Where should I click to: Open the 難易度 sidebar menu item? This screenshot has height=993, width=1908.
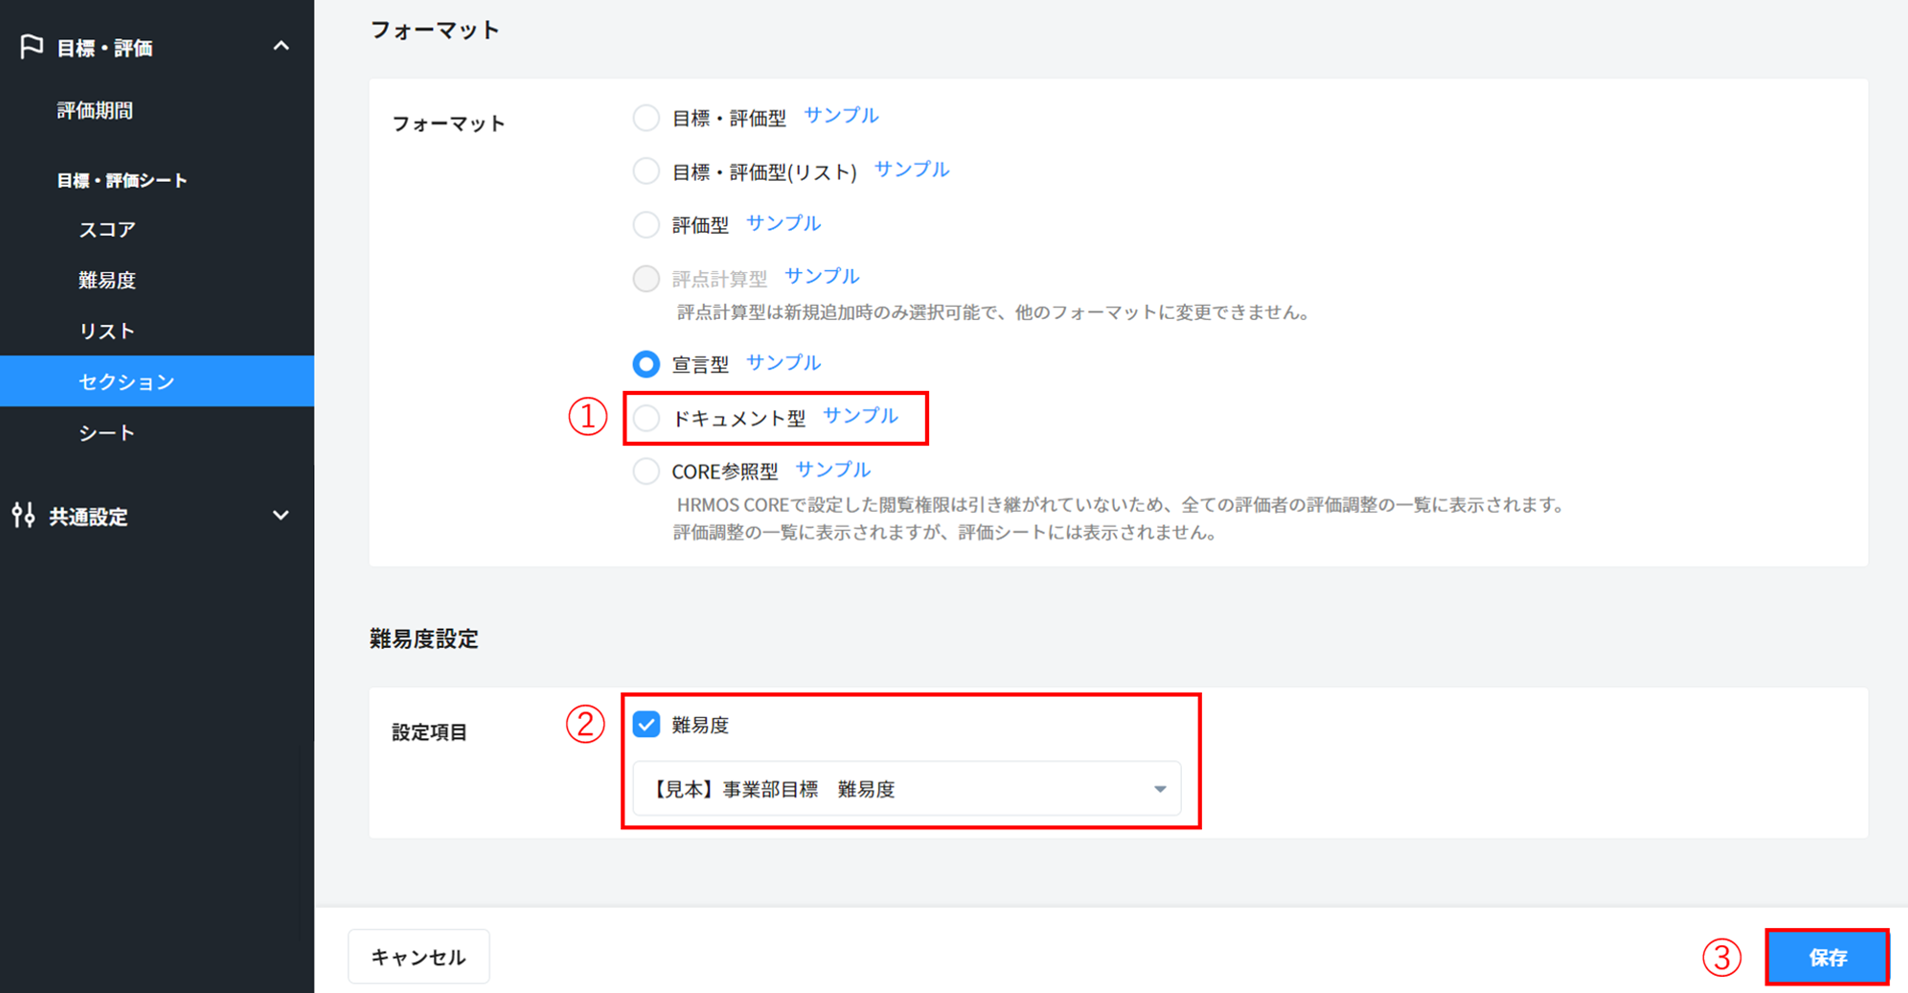(107, 280)
